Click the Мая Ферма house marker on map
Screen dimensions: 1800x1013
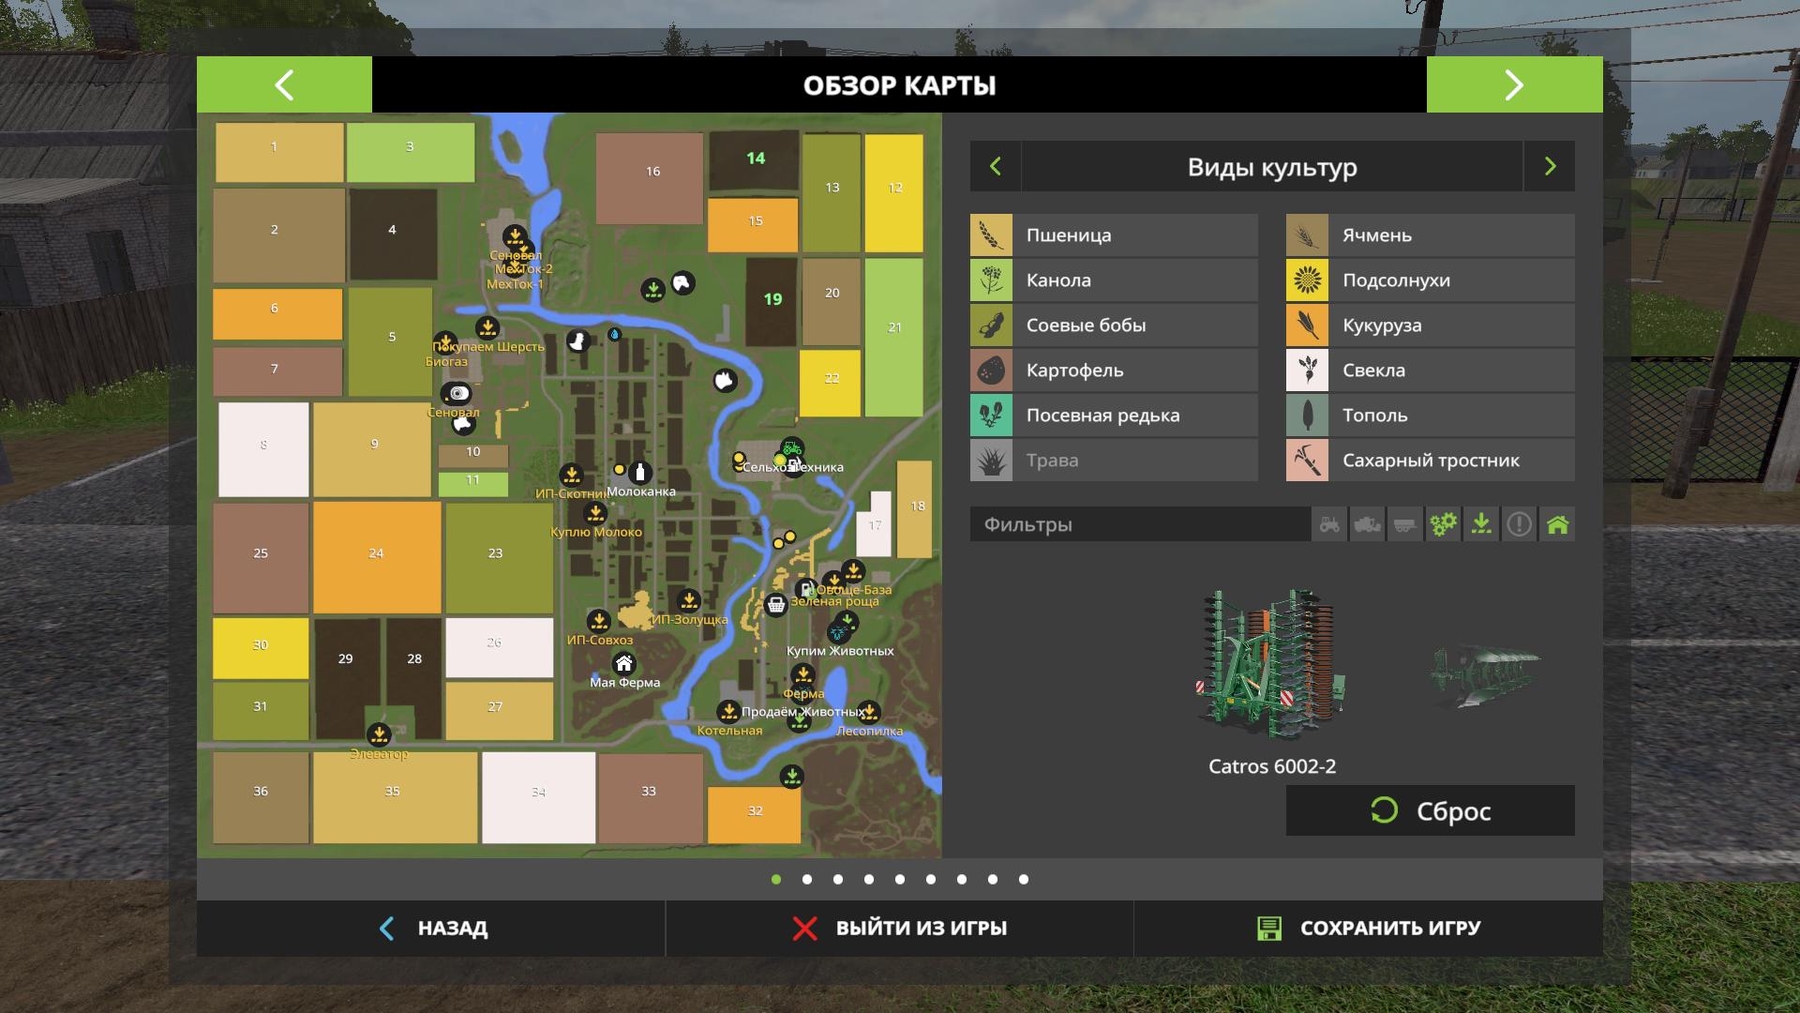pyautogui.click(x=624, y=663)
